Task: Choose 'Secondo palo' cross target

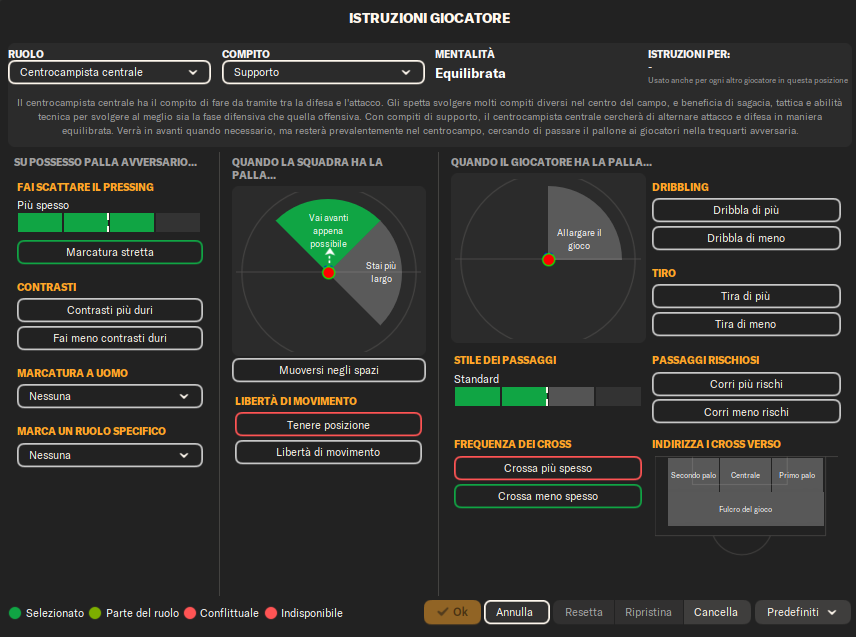Action: click(x=693, y=475)
